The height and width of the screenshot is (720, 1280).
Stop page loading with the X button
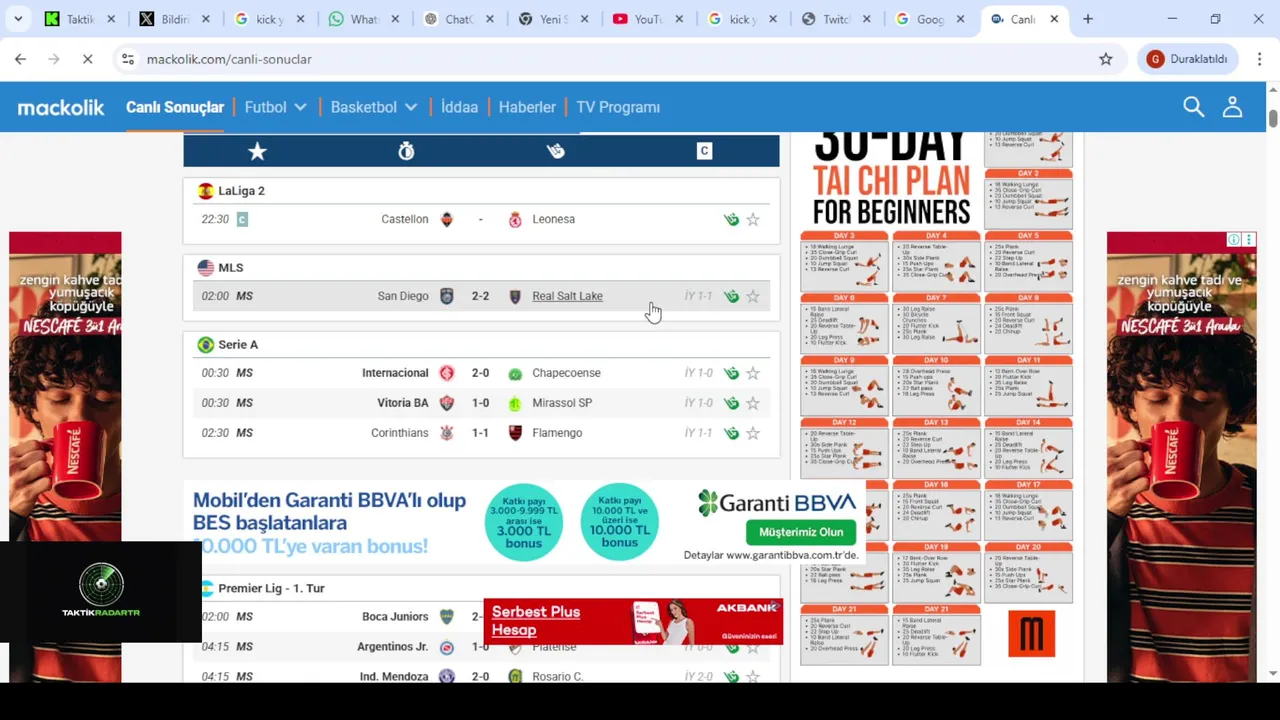coord(87,59)
